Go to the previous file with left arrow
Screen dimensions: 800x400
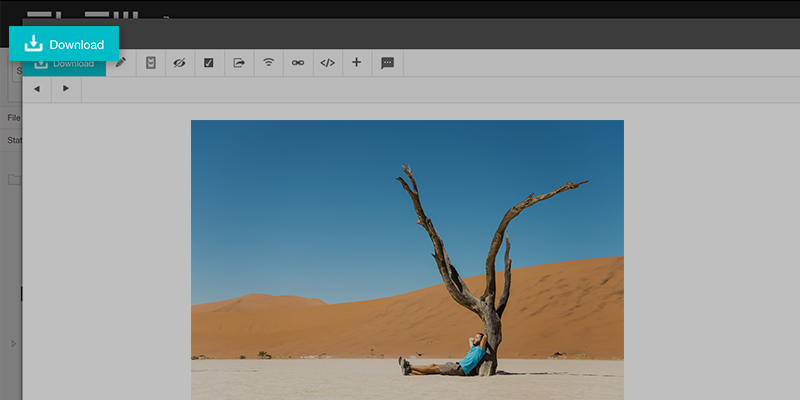coord(37,89)
